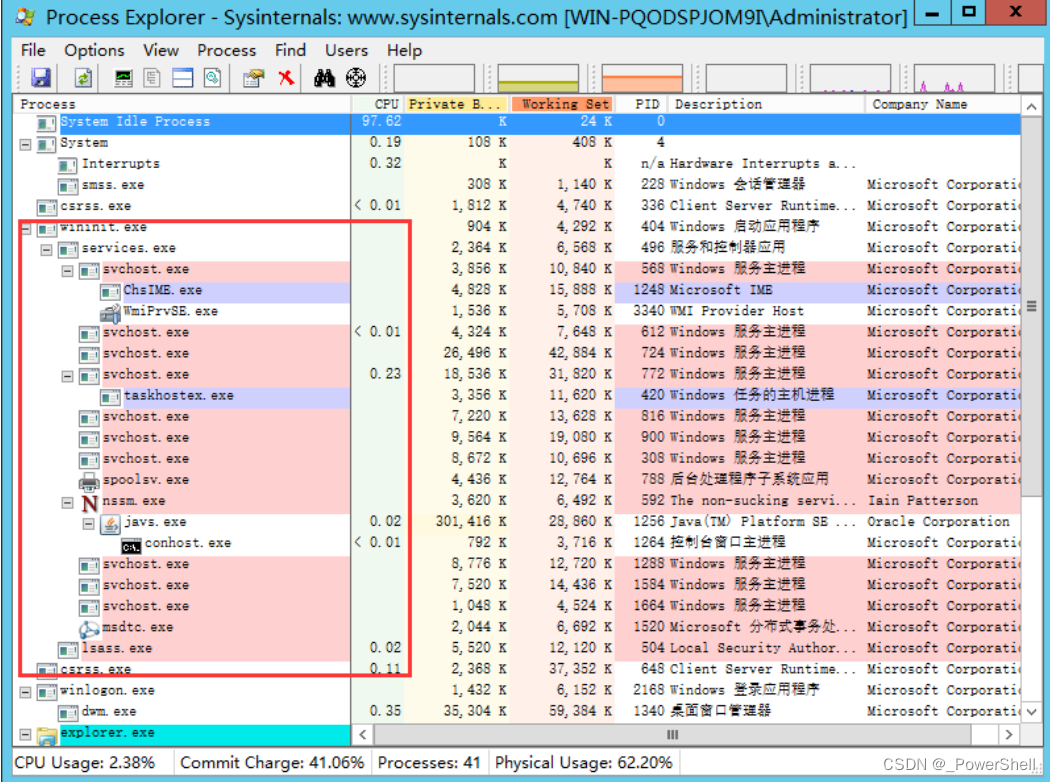Open the Properties toolbar icon
This screenshot has height=782, width=1050.
click(253, 78)
